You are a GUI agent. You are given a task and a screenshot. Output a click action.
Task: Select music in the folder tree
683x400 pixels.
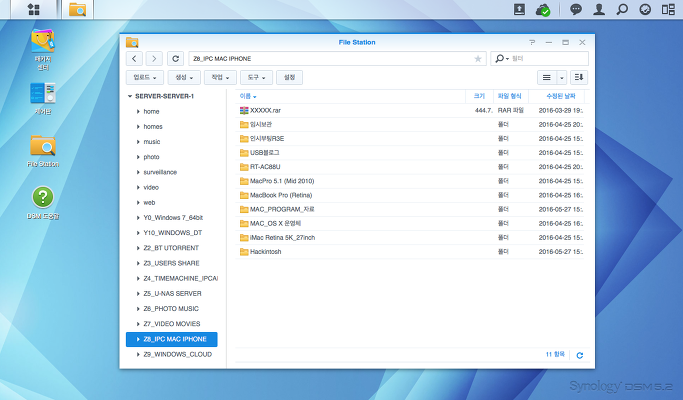(x=152, y=142)
